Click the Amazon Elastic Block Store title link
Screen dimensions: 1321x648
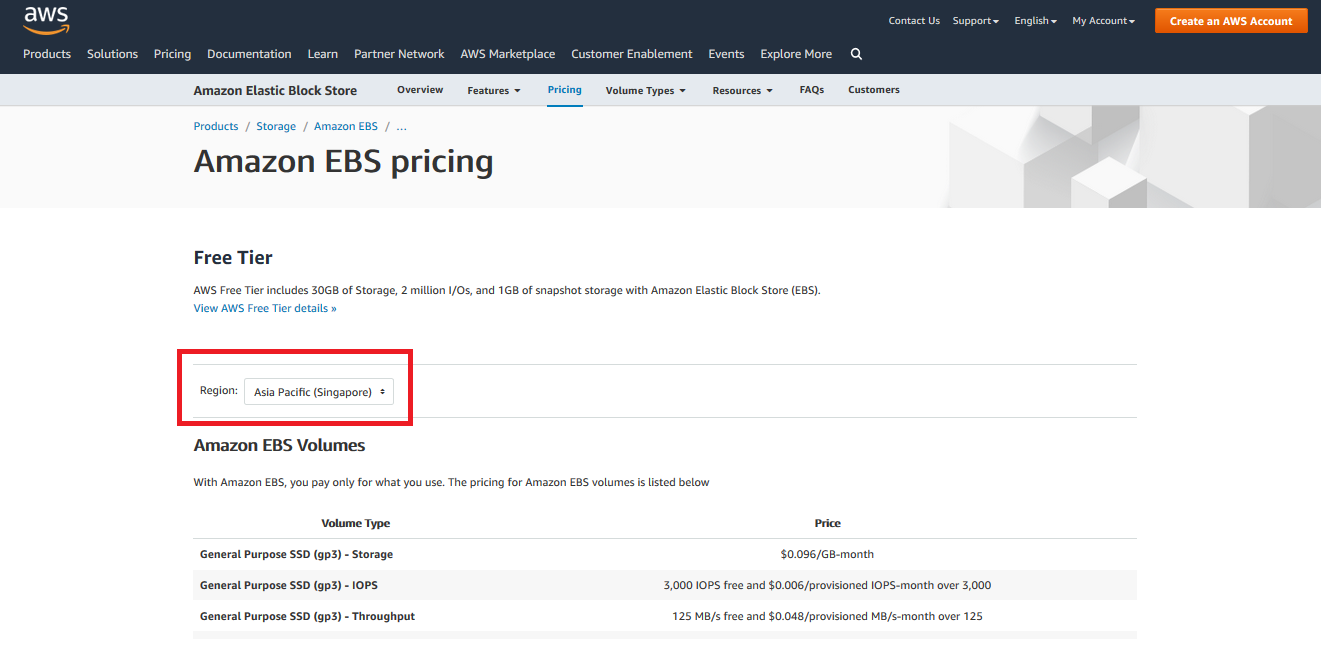tap(275, 90)
